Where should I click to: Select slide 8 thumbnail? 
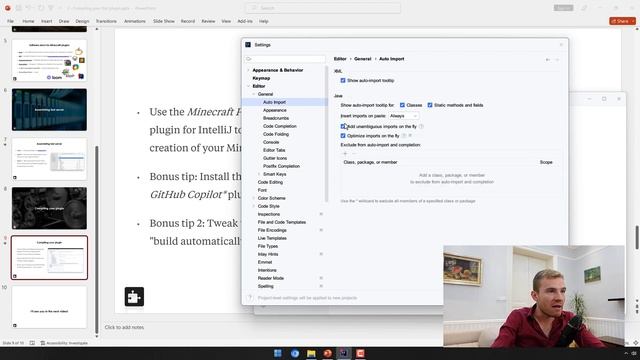49,208
